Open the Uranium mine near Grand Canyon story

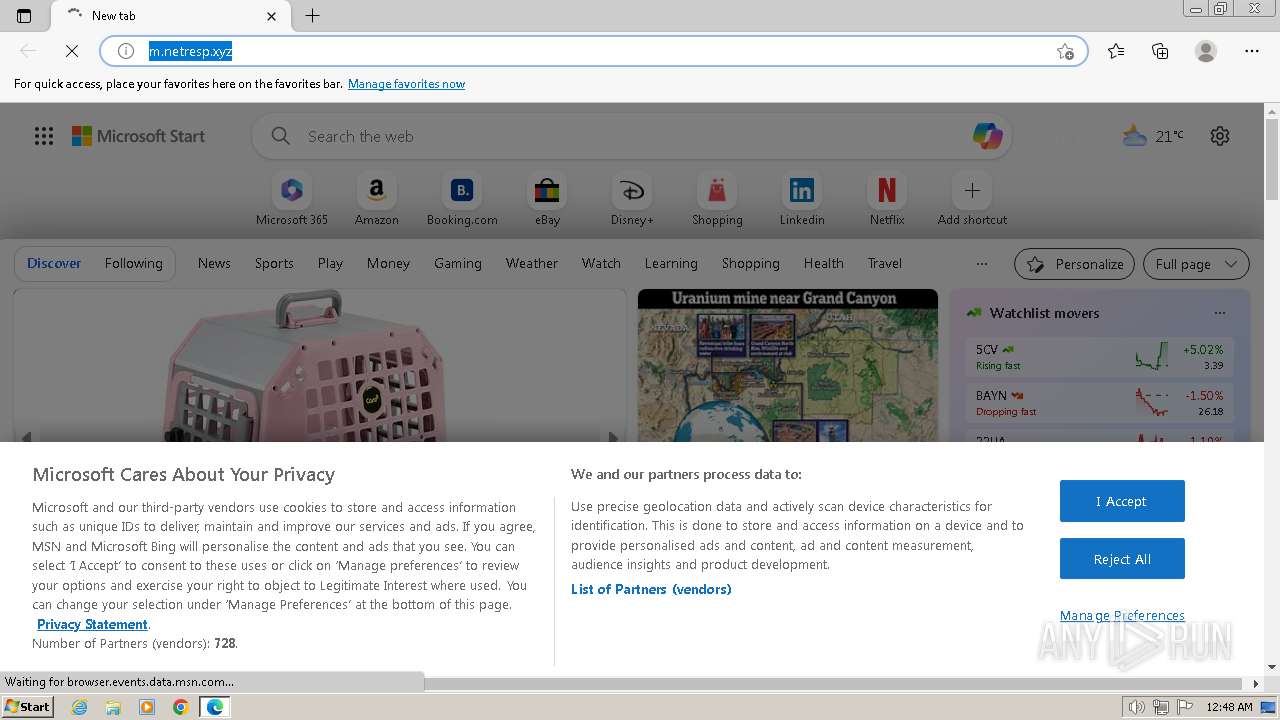point(788,365)
